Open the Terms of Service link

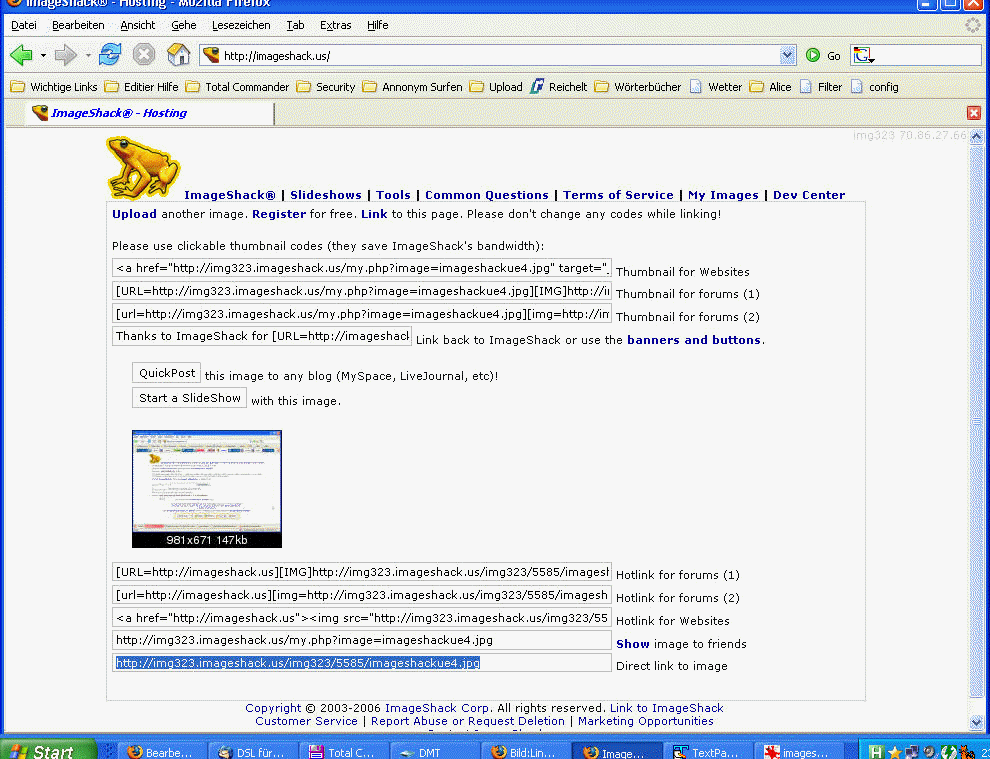(618, 195)
